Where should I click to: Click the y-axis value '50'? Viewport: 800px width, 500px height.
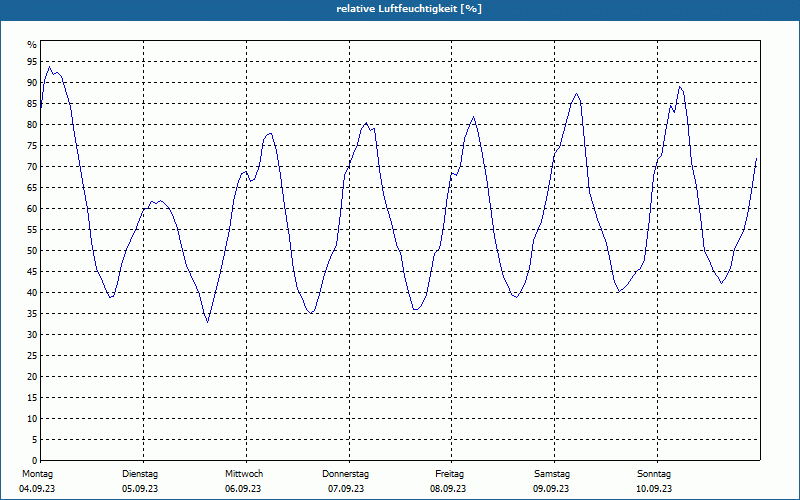pyautogui.click(x=32, y=251)
